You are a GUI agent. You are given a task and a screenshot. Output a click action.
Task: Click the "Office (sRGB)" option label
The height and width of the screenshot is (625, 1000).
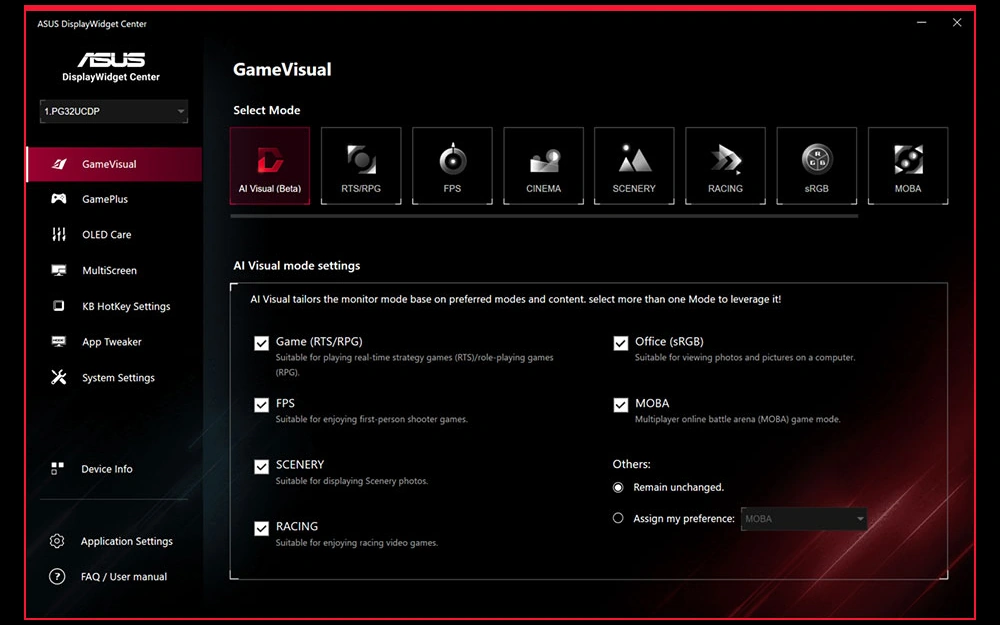tap(669, 342)
